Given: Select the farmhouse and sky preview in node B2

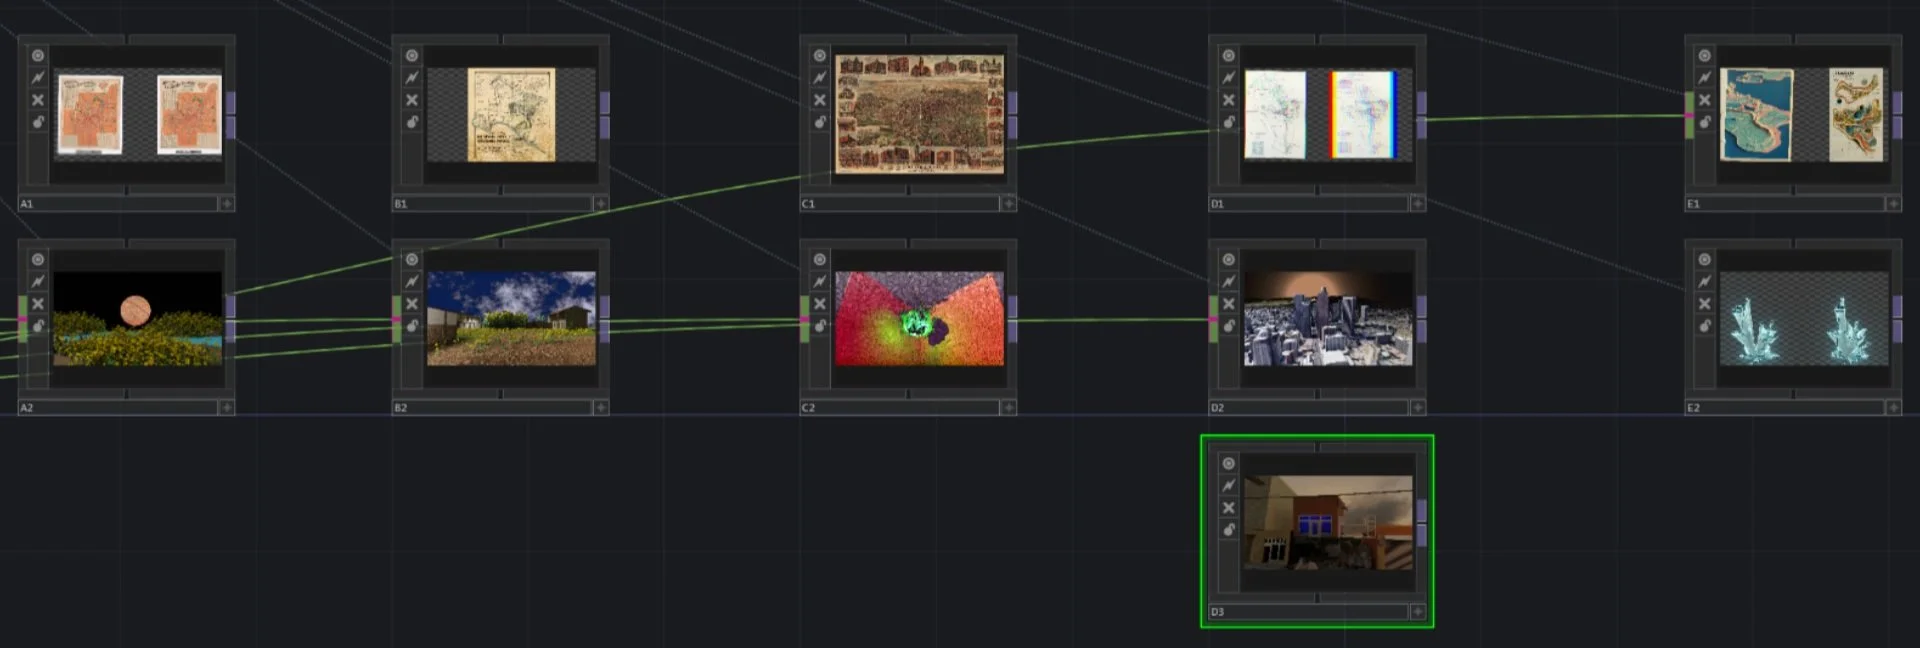Looking at the screenshot, I should tap(512, 319).
